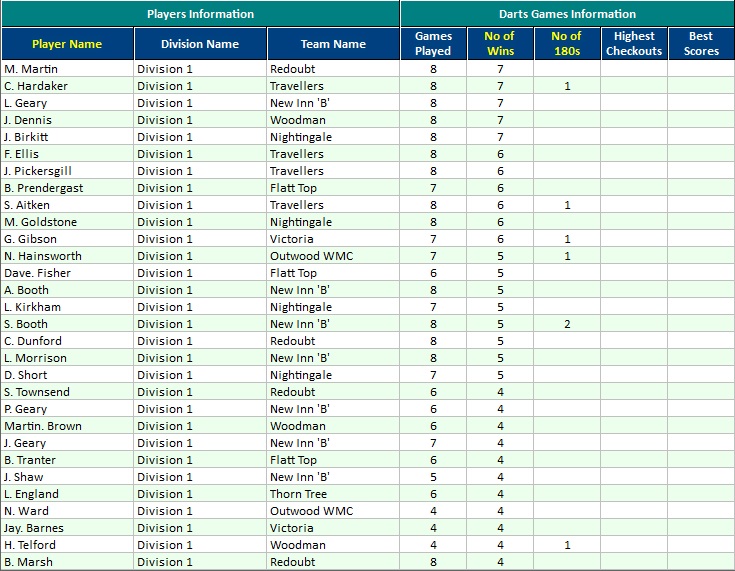Click the Highest Checkouts column header
This screenshot has height=571, width=735.
[x=634, y=44]
